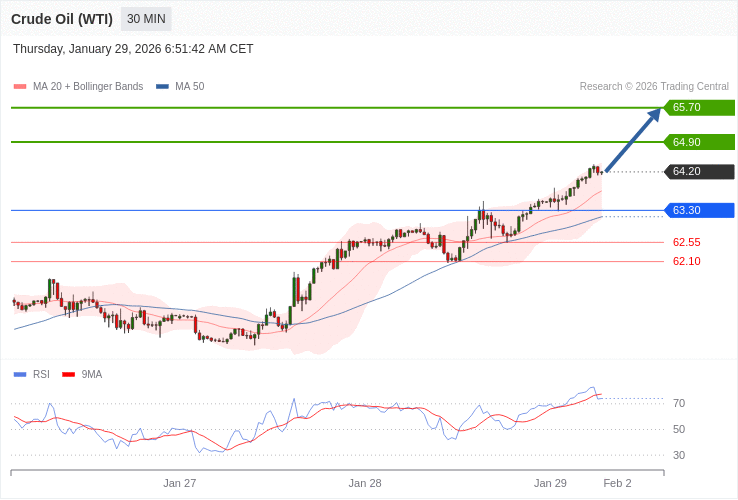Click the 62.10 support level label
Screen dimensions: 738x500
point(686,262)
